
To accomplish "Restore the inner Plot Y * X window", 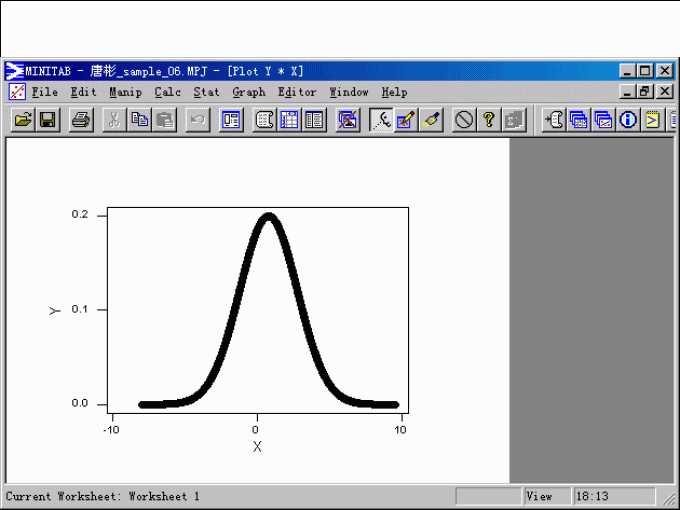I will click(645, 92).
